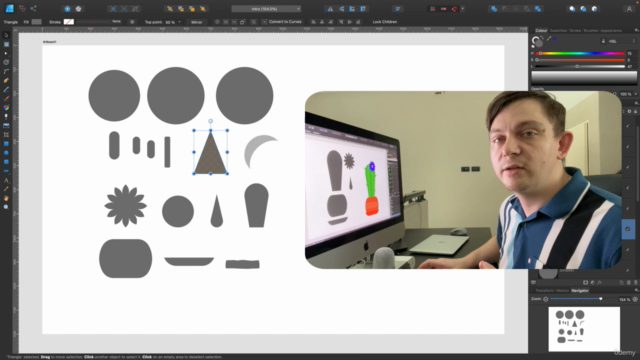This screenshot has width=640, height=360.
Task: Open the document title dropdown
Action: tap(299, 9)
